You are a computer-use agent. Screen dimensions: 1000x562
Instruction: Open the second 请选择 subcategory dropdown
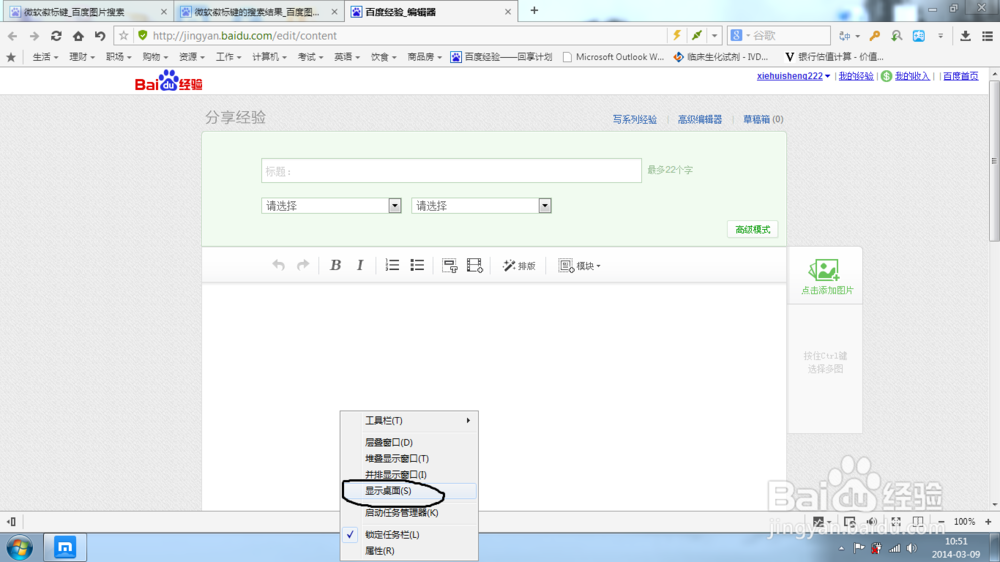click(481, 206)
